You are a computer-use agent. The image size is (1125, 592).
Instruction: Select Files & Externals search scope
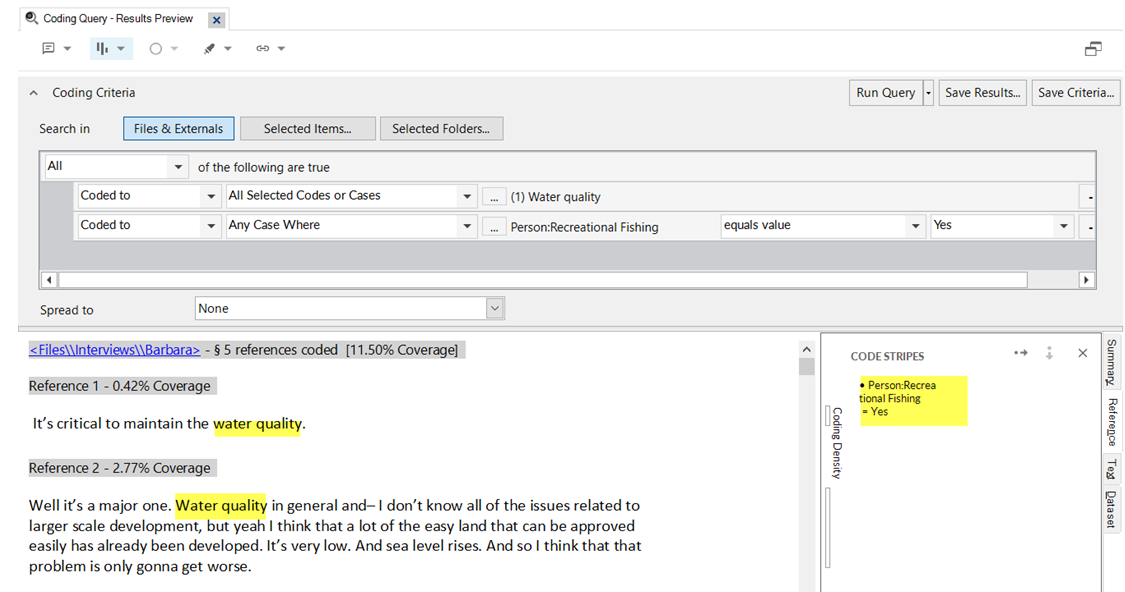click(x=179, y=128)
